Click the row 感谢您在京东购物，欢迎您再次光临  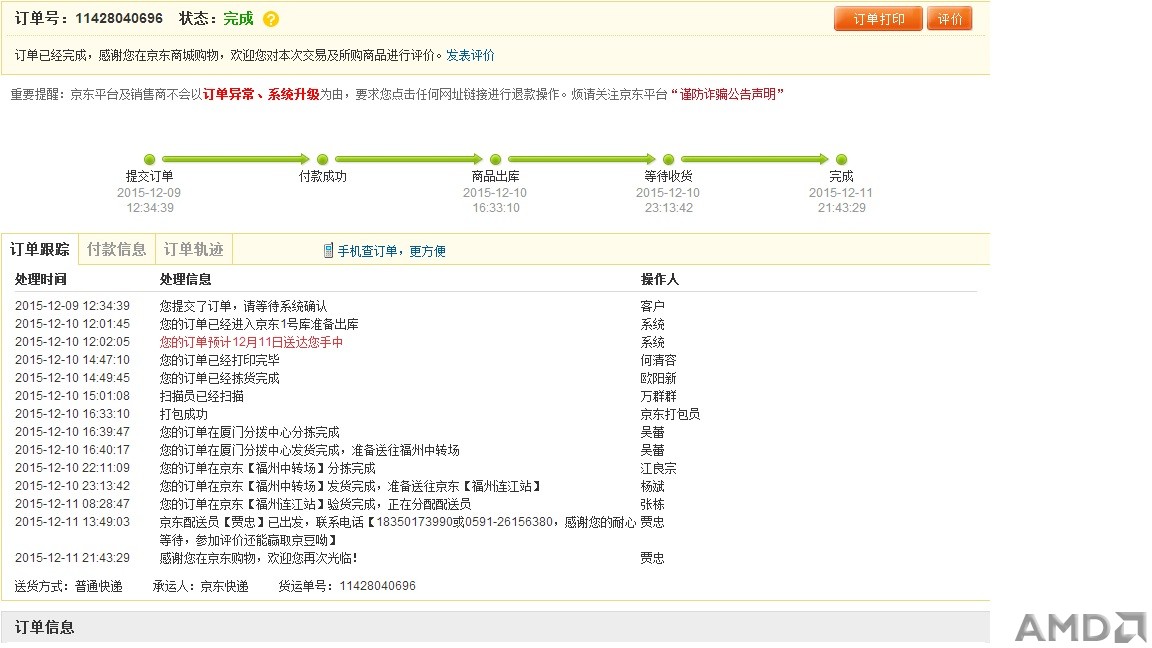[x=259, y=558]
